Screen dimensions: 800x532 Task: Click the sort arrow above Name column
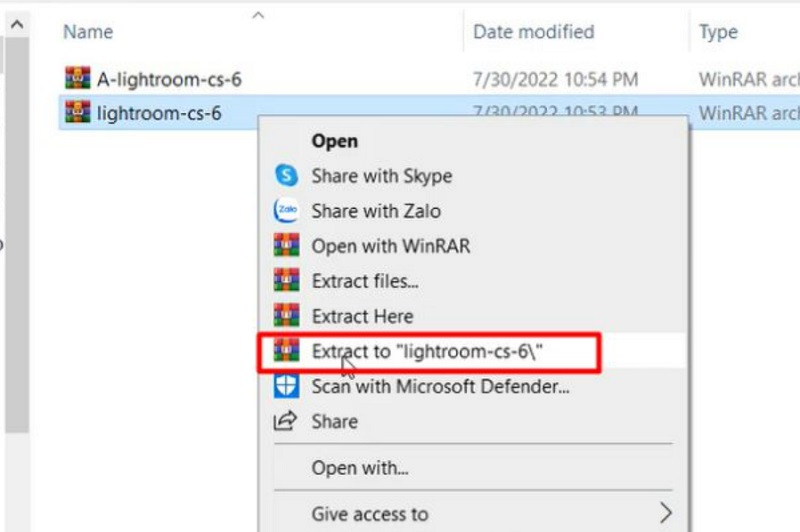(x=259, y=15)
